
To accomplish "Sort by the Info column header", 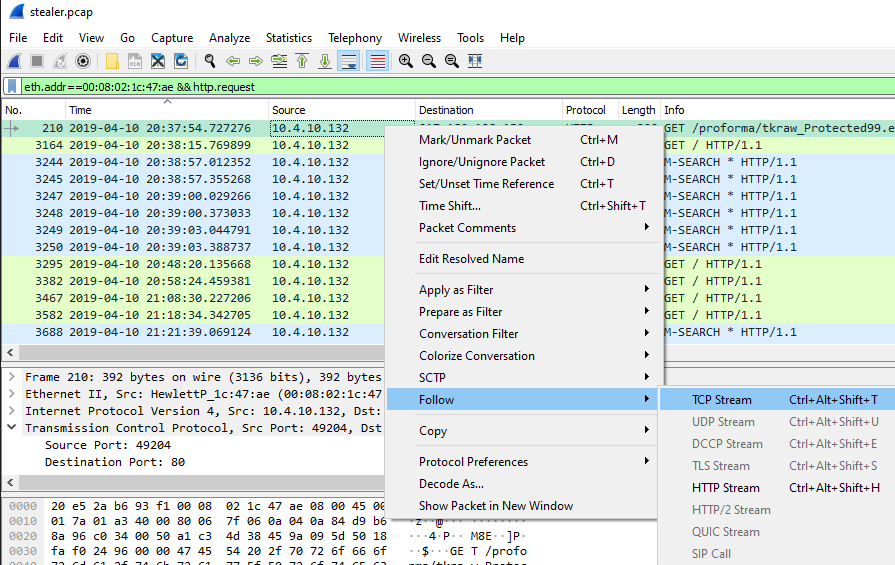I will (777, 110).
